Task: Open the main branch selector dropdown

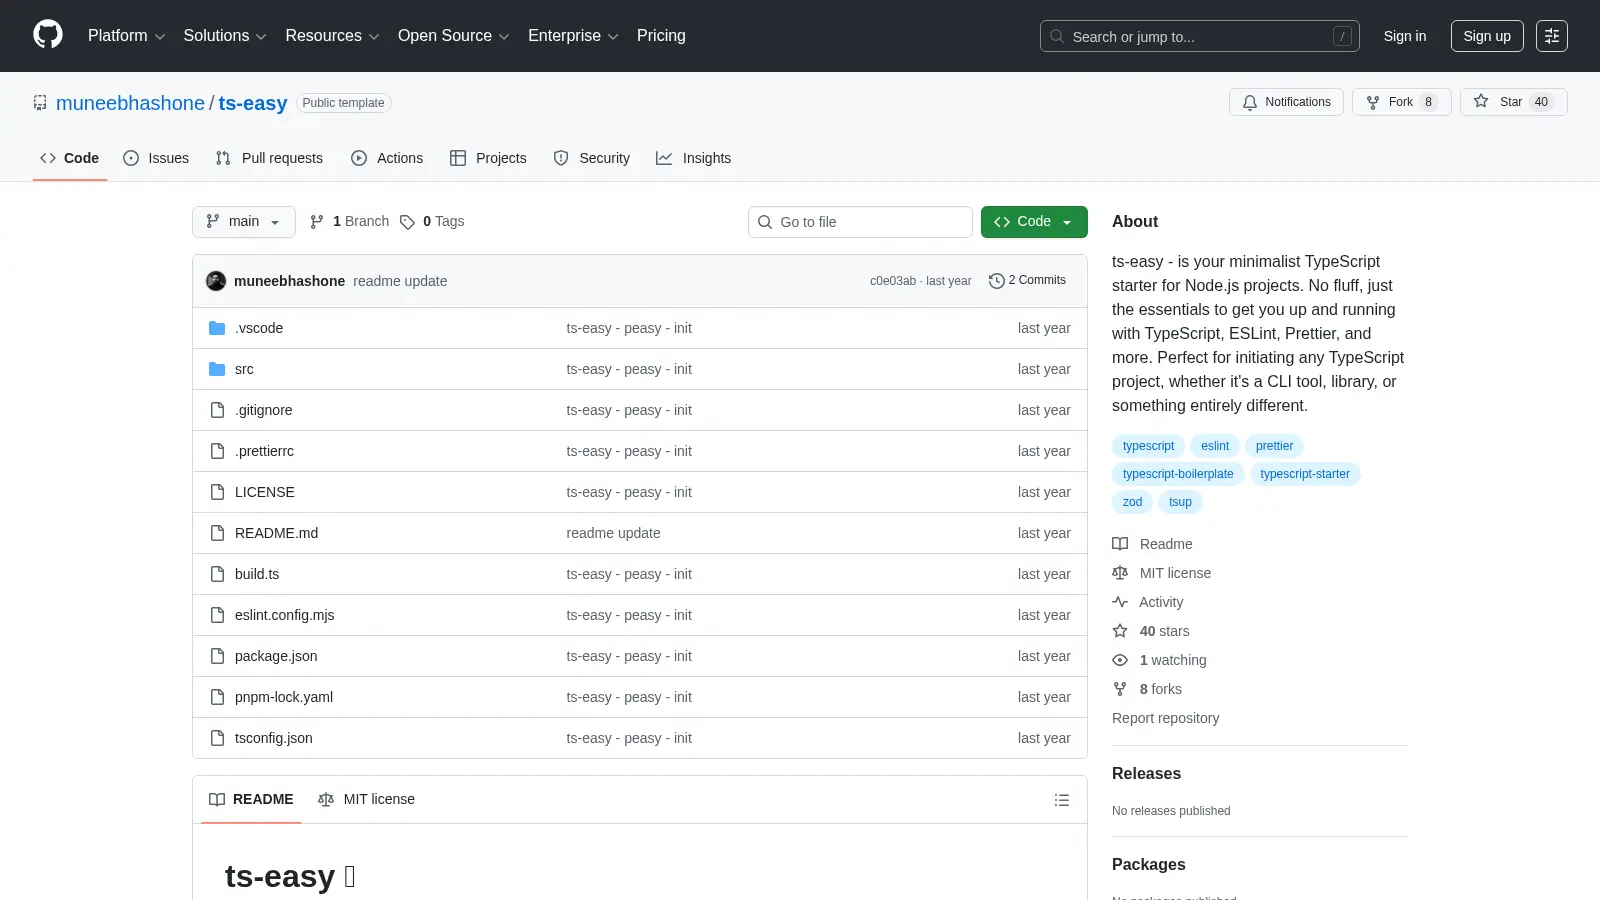Action: click(244, 222)
